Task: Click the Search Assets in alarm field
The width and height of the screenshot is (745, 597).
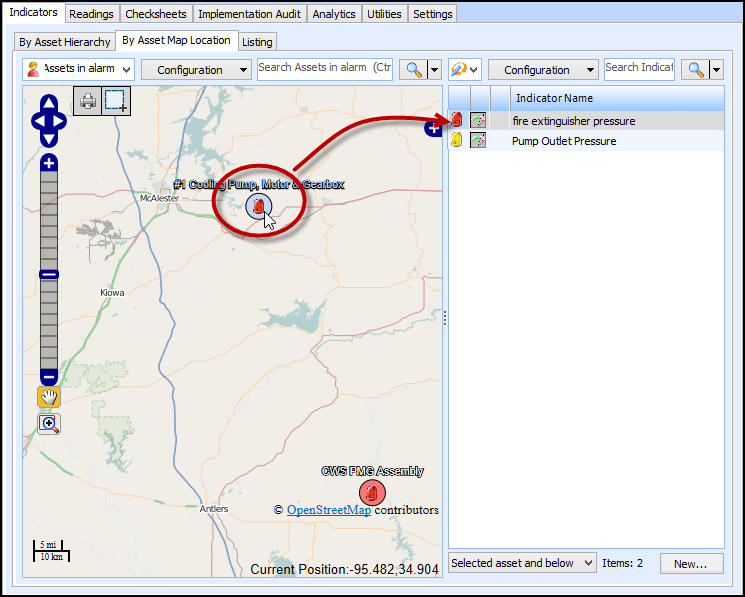Action: click(x=325, y=68)
